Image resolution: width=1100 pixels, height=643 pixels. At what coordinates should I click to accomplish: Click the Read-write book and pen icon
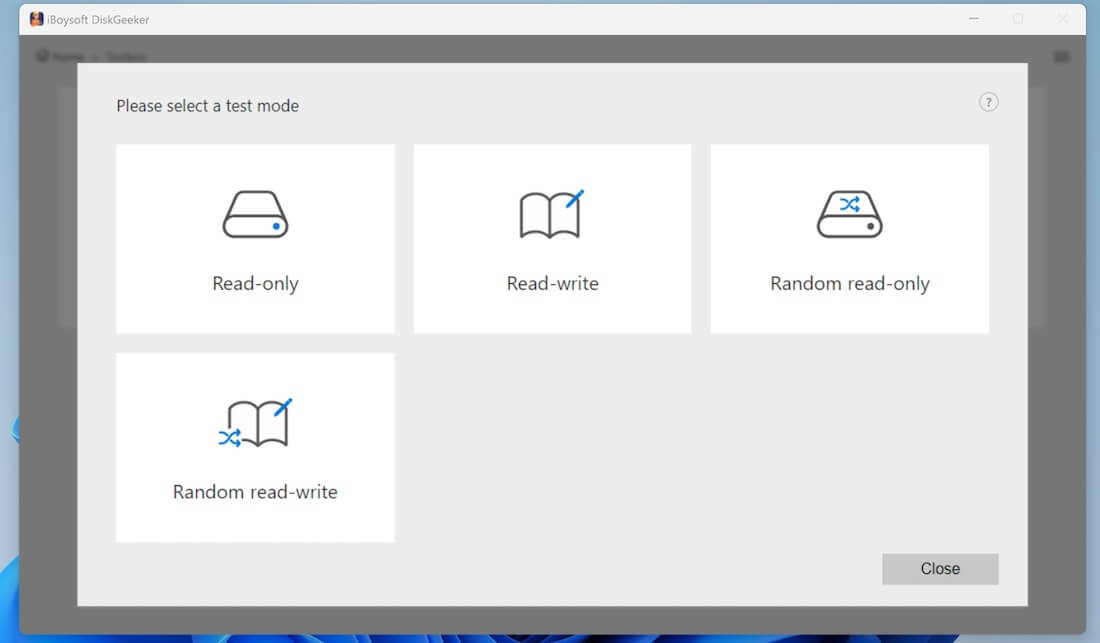click(x=551, y=214)
